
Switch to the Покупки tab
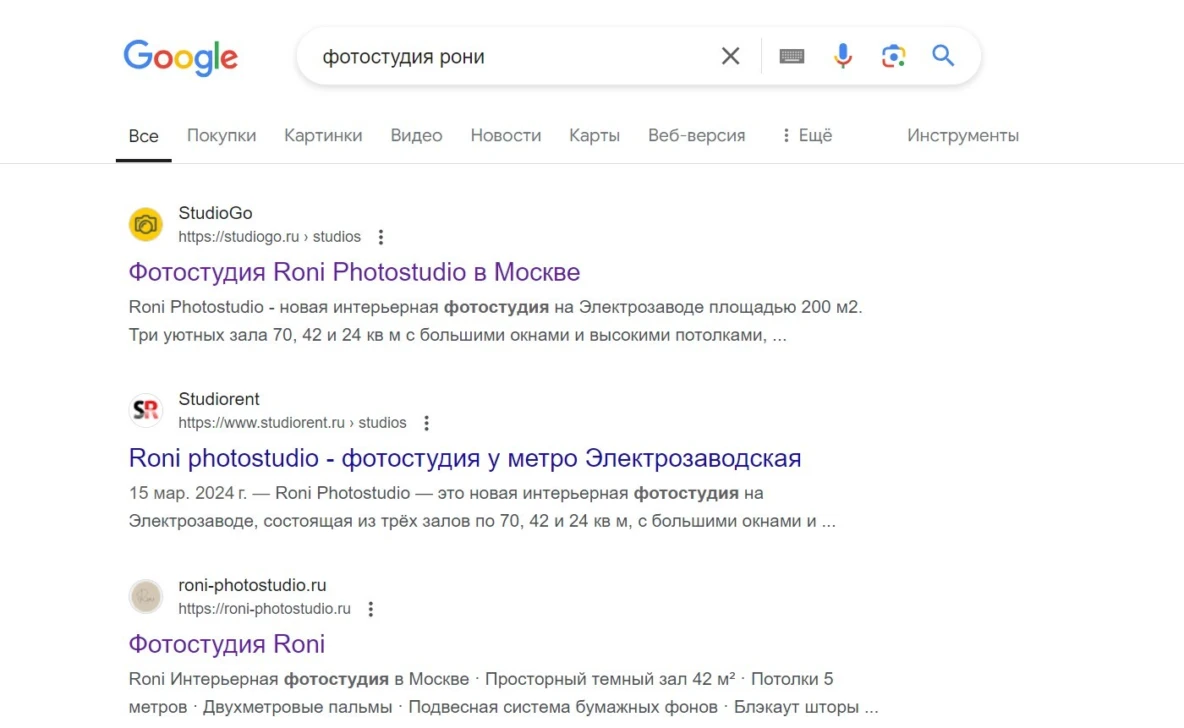tap(221, 135)
